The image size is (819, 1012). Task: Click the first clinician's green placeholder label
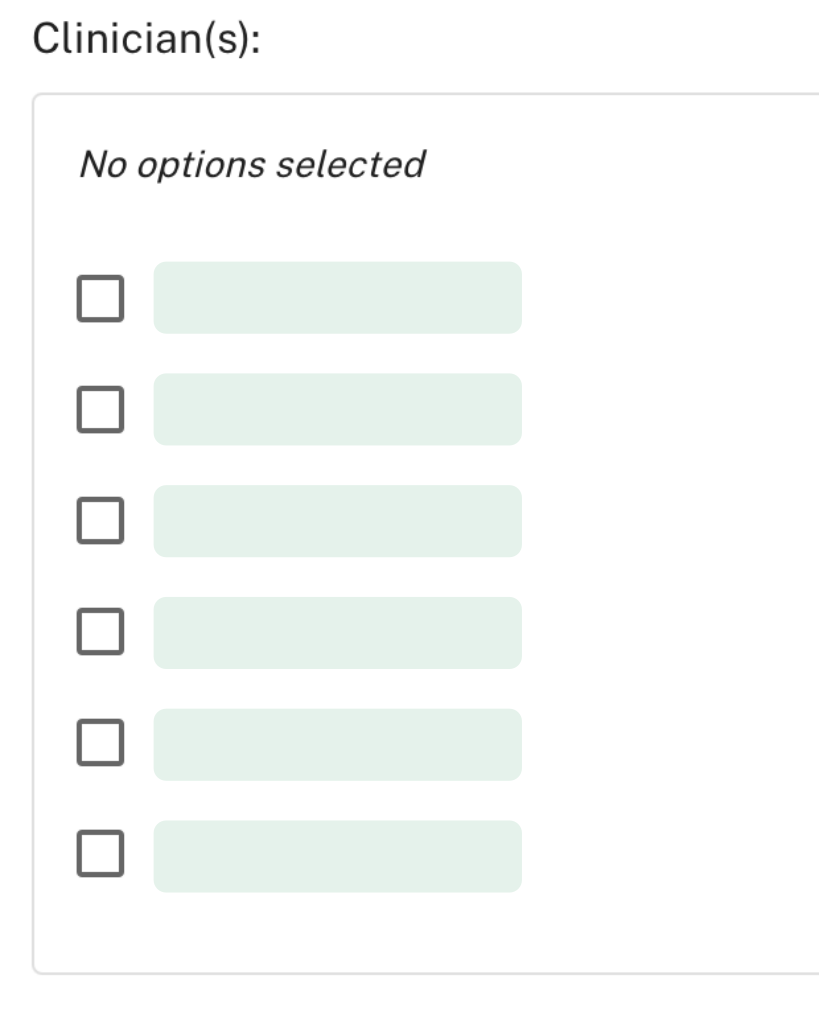pos(337,298)
